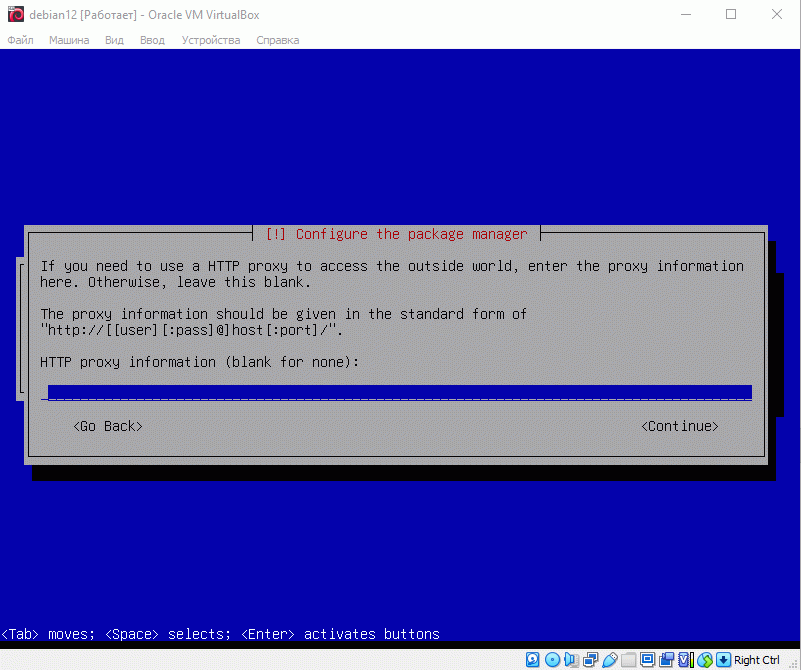Click the shared folders status icon
801x670 pixels.
coord(628,660)
